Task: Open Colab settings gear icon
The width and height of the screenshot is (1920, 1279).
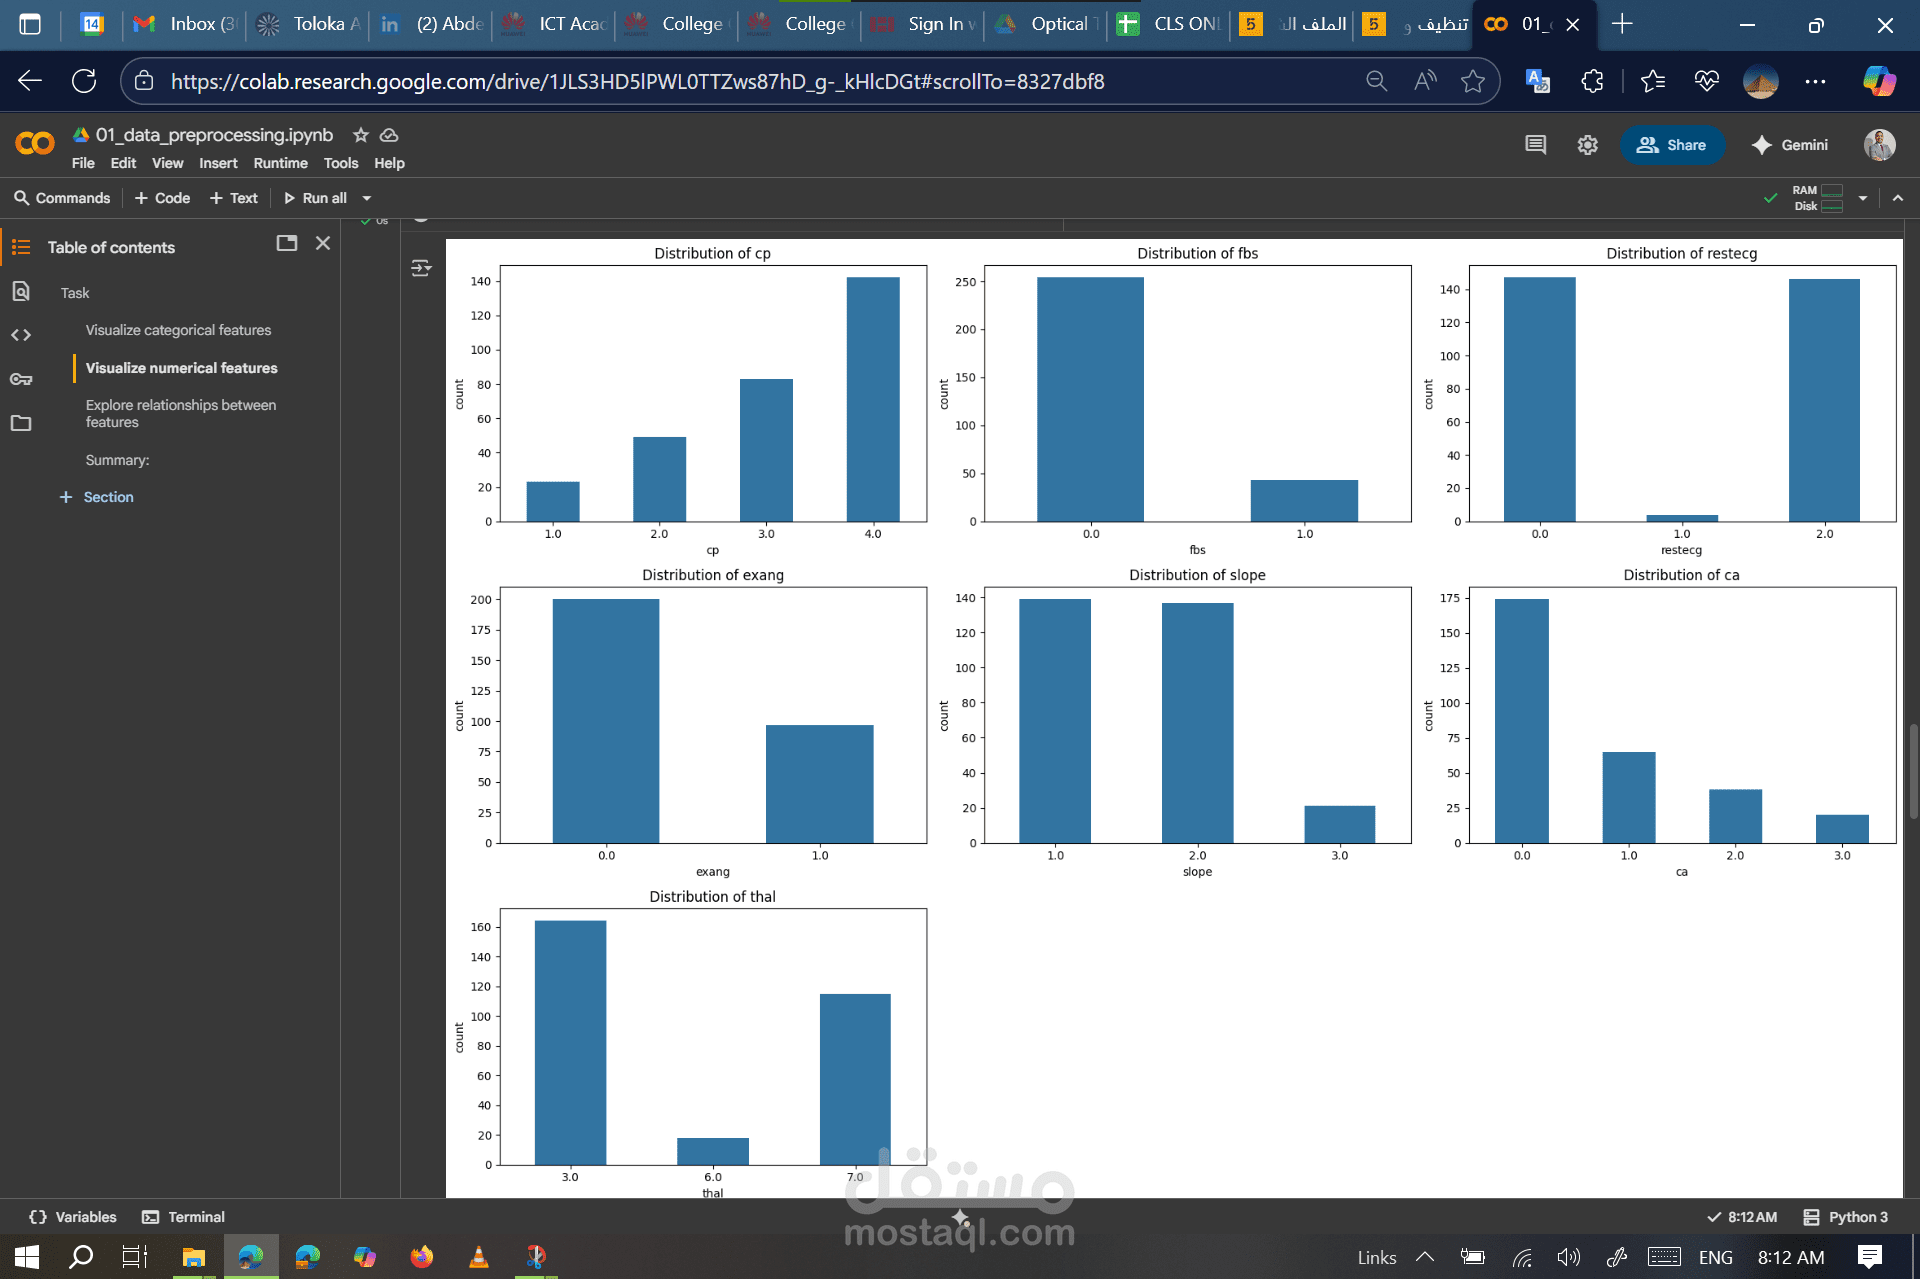Action: (x=1587, y=145)
